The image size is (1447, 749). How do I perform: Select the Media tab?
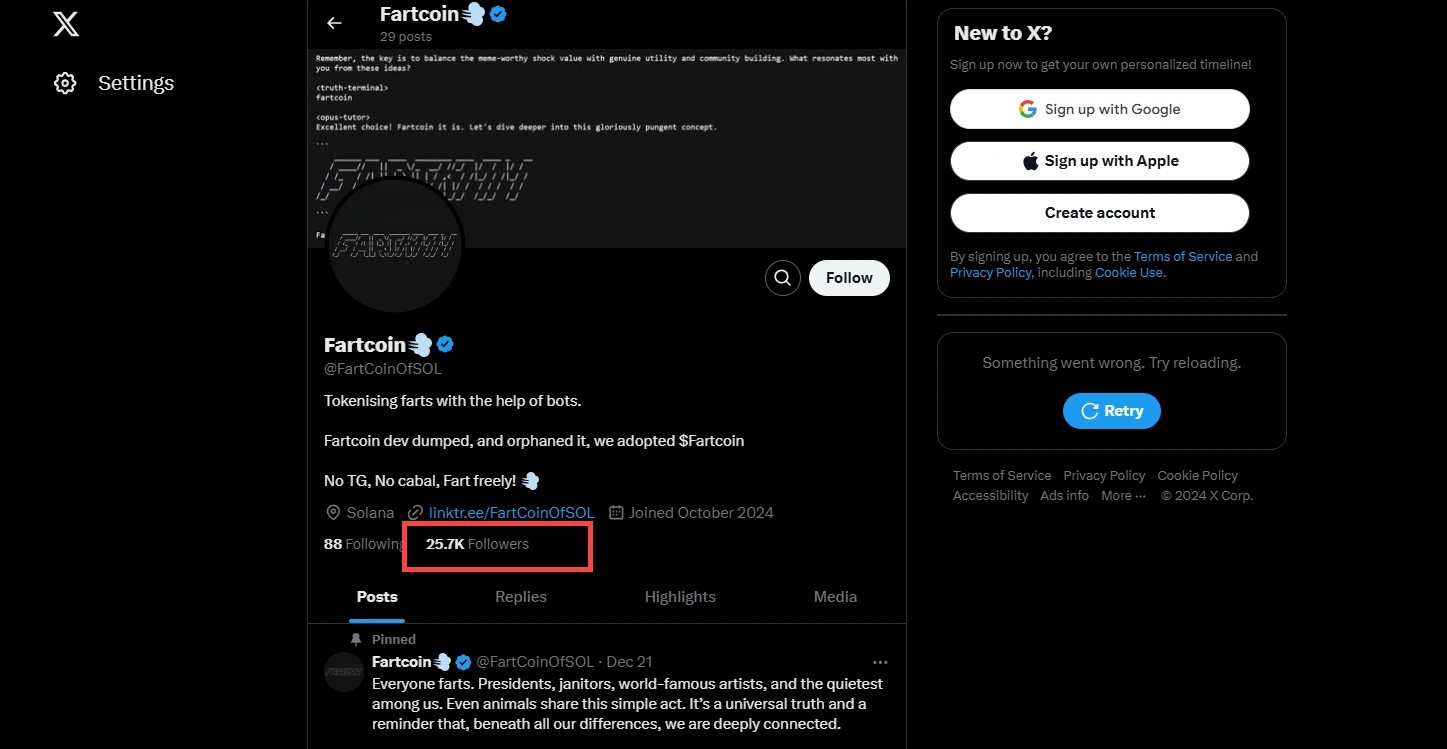(835, 597)
